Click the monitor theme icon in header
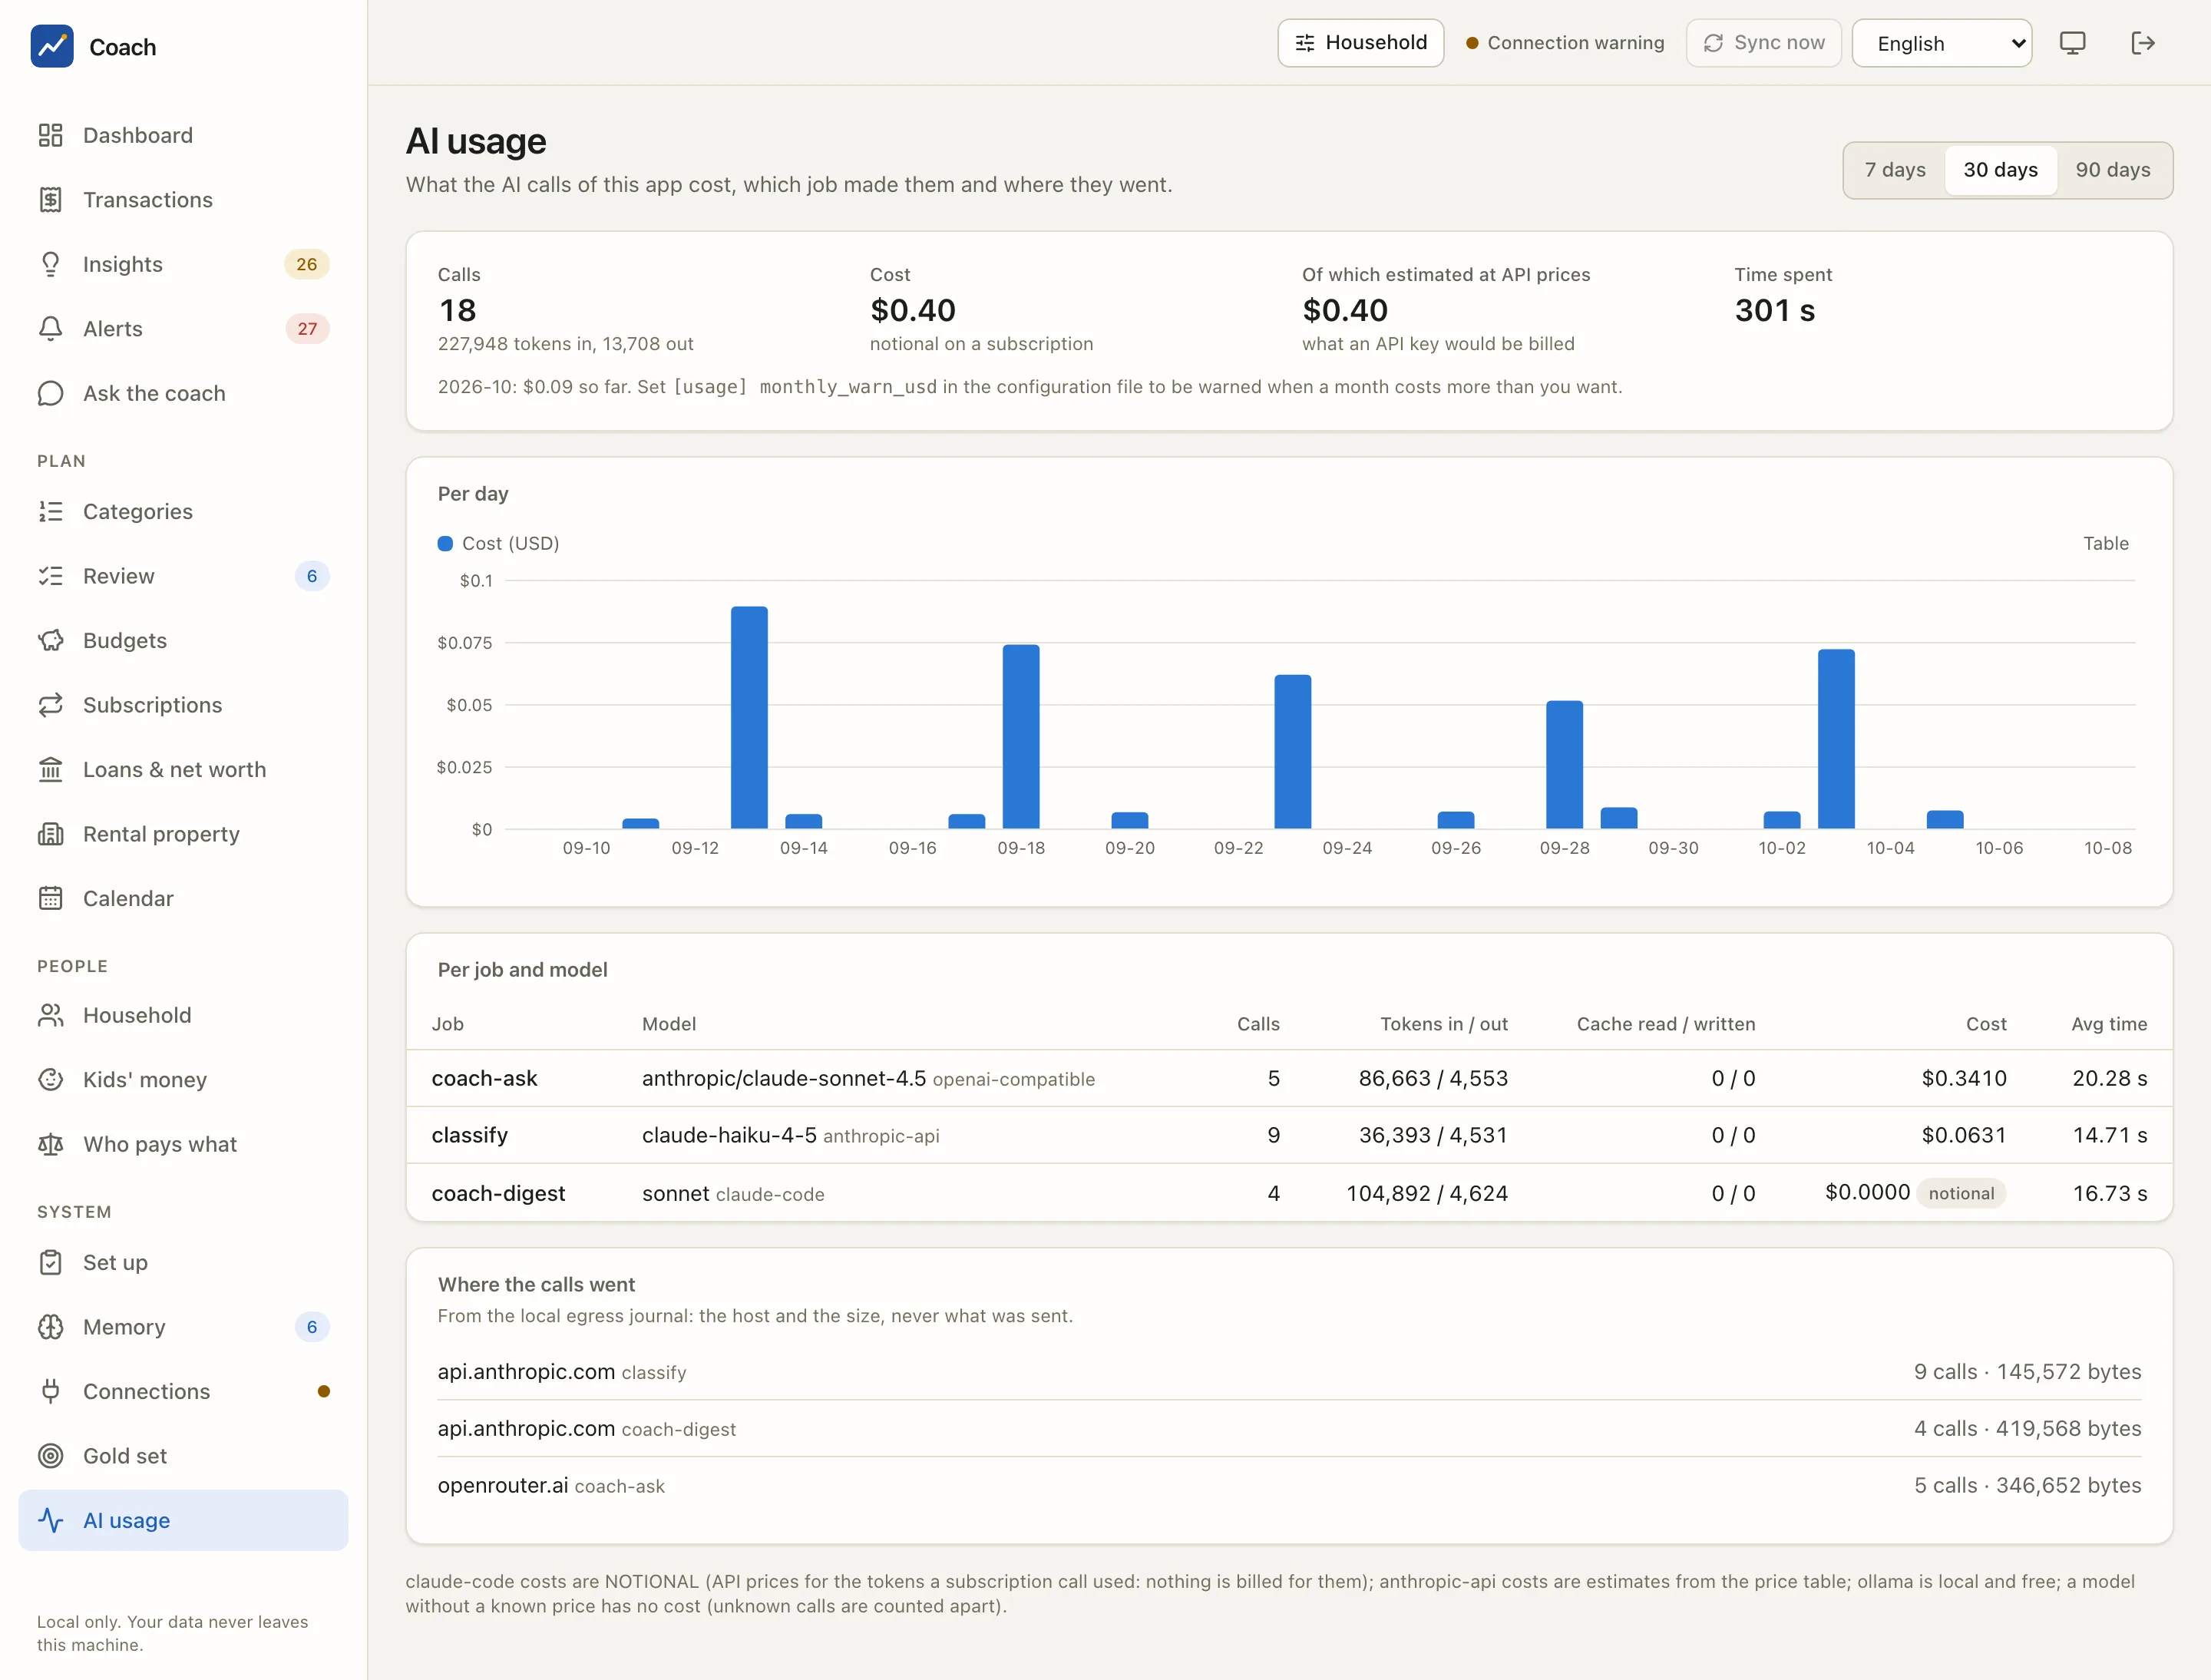 tap(2073, 43)
